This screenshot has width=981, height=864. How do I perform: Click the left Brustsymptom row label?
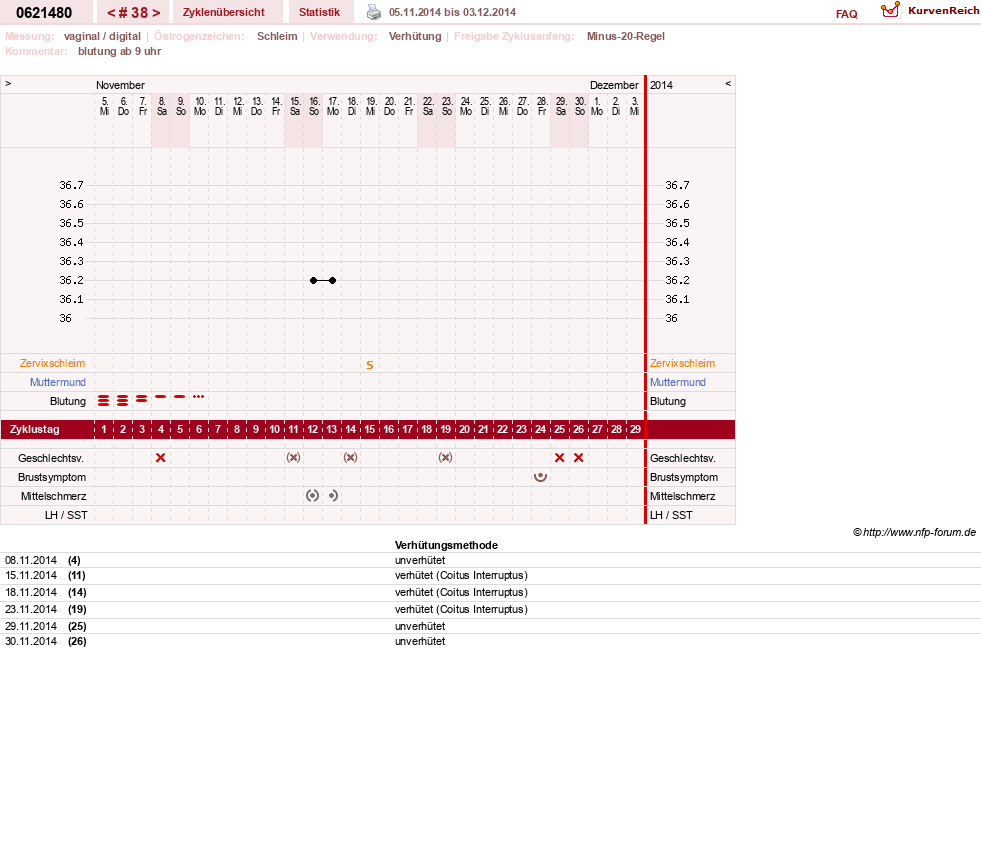(x=52, y=477)
